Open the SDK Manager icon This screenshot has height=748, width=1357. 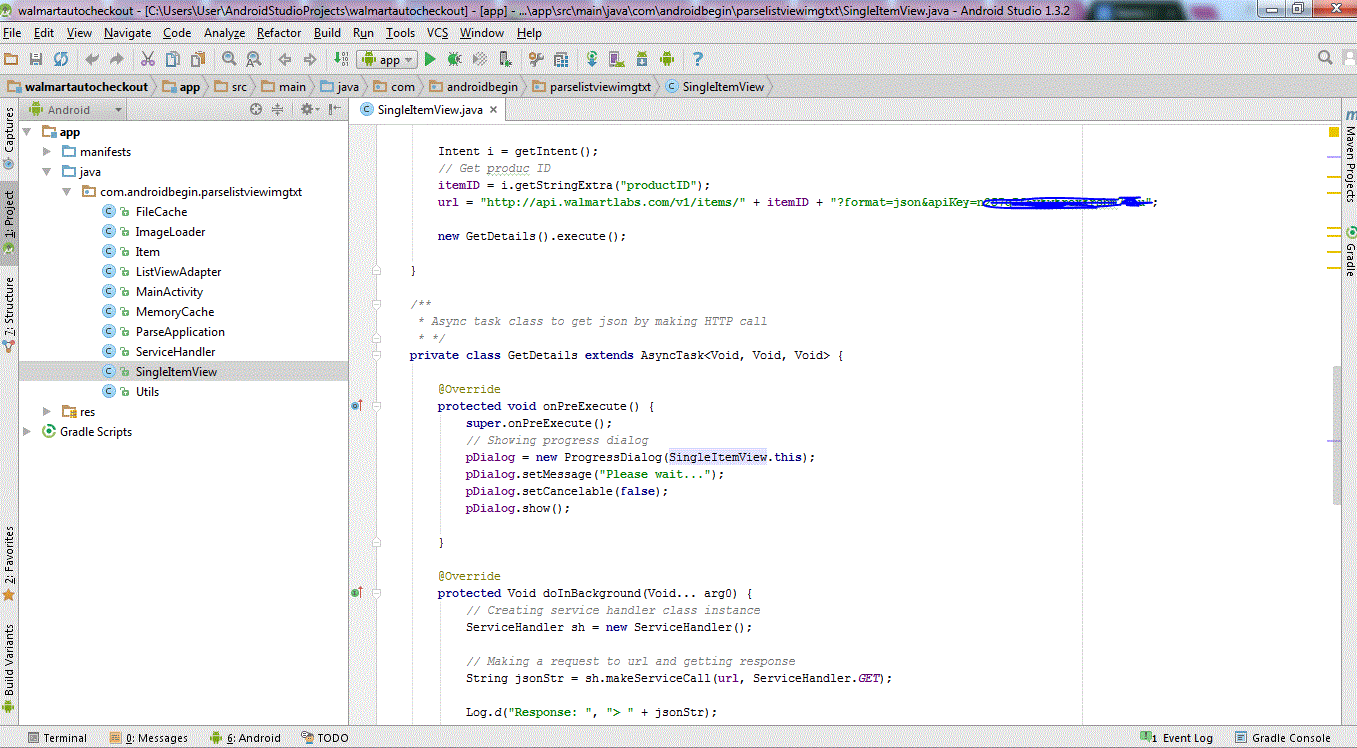coord(641,60)
